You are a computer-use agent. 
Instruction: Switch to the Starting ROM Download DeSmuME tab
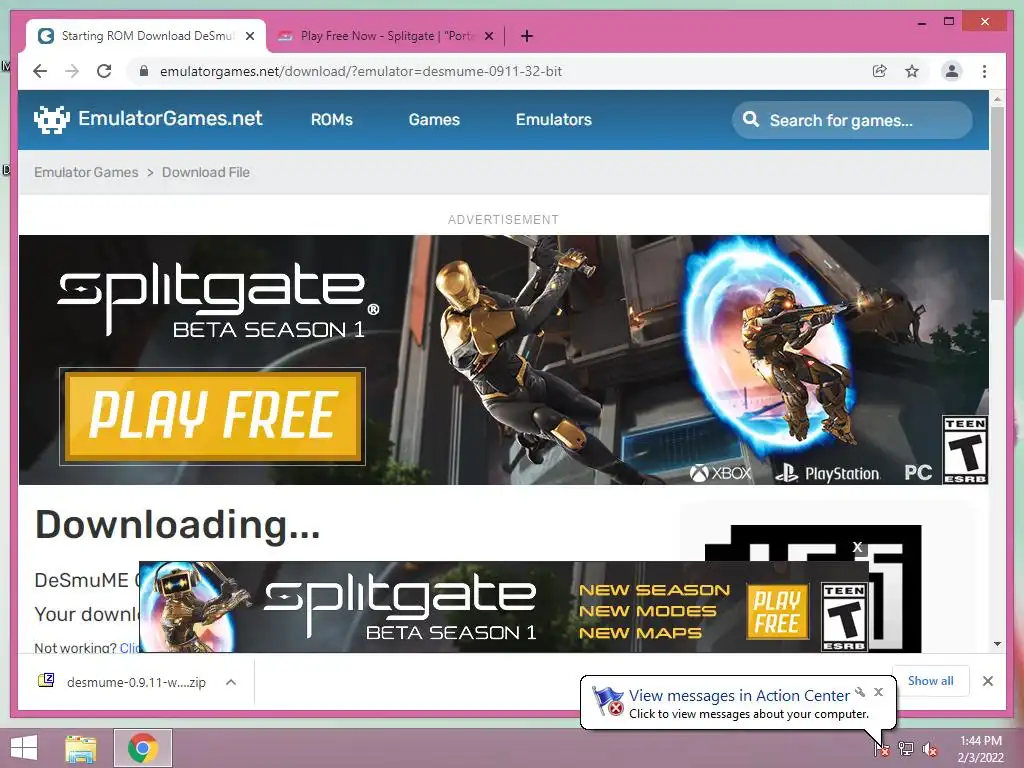pos(146,36)
